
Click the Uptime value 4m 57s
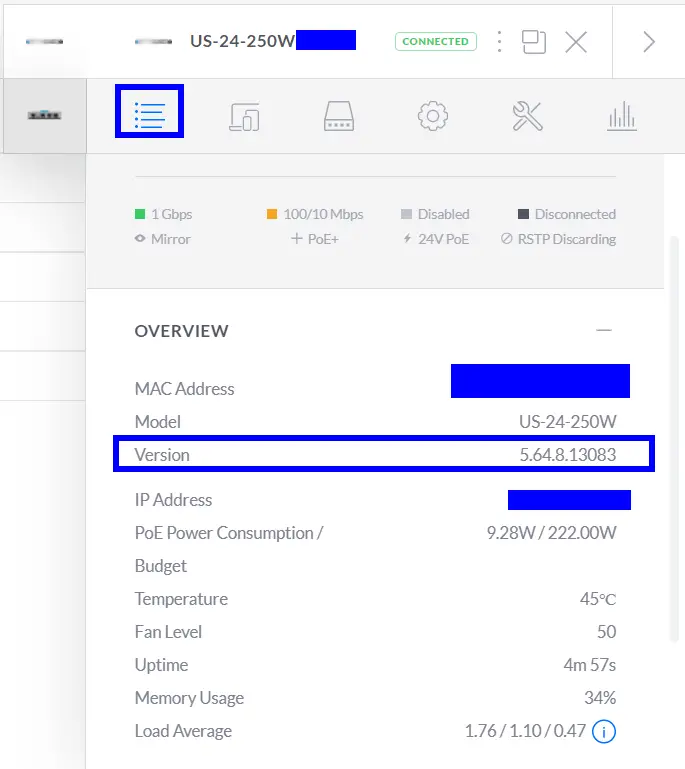click(x=589, y=665)
